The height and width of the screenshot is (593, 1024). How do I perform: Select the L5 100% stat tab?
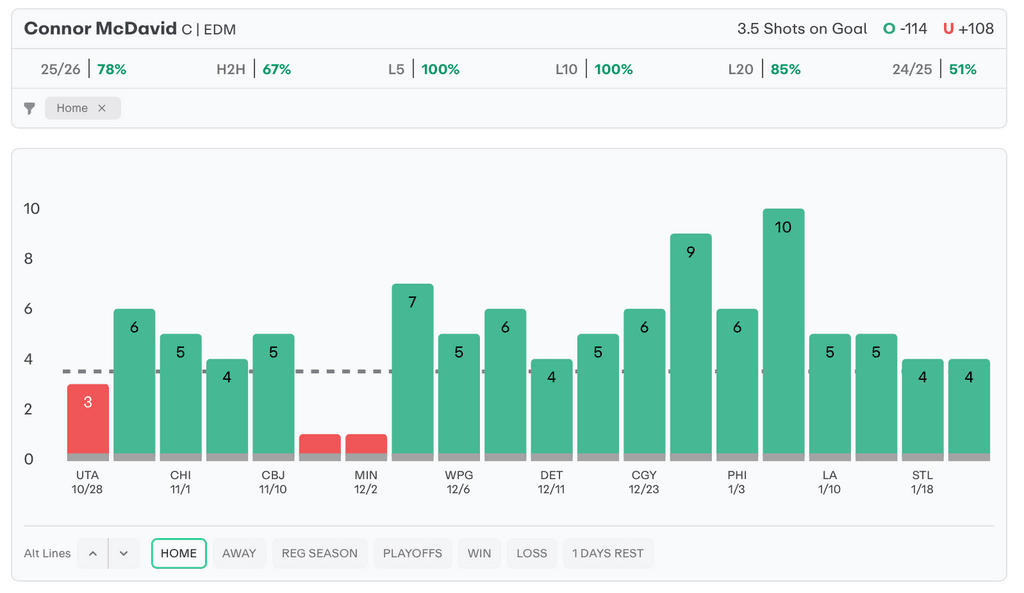coord(424,69)
